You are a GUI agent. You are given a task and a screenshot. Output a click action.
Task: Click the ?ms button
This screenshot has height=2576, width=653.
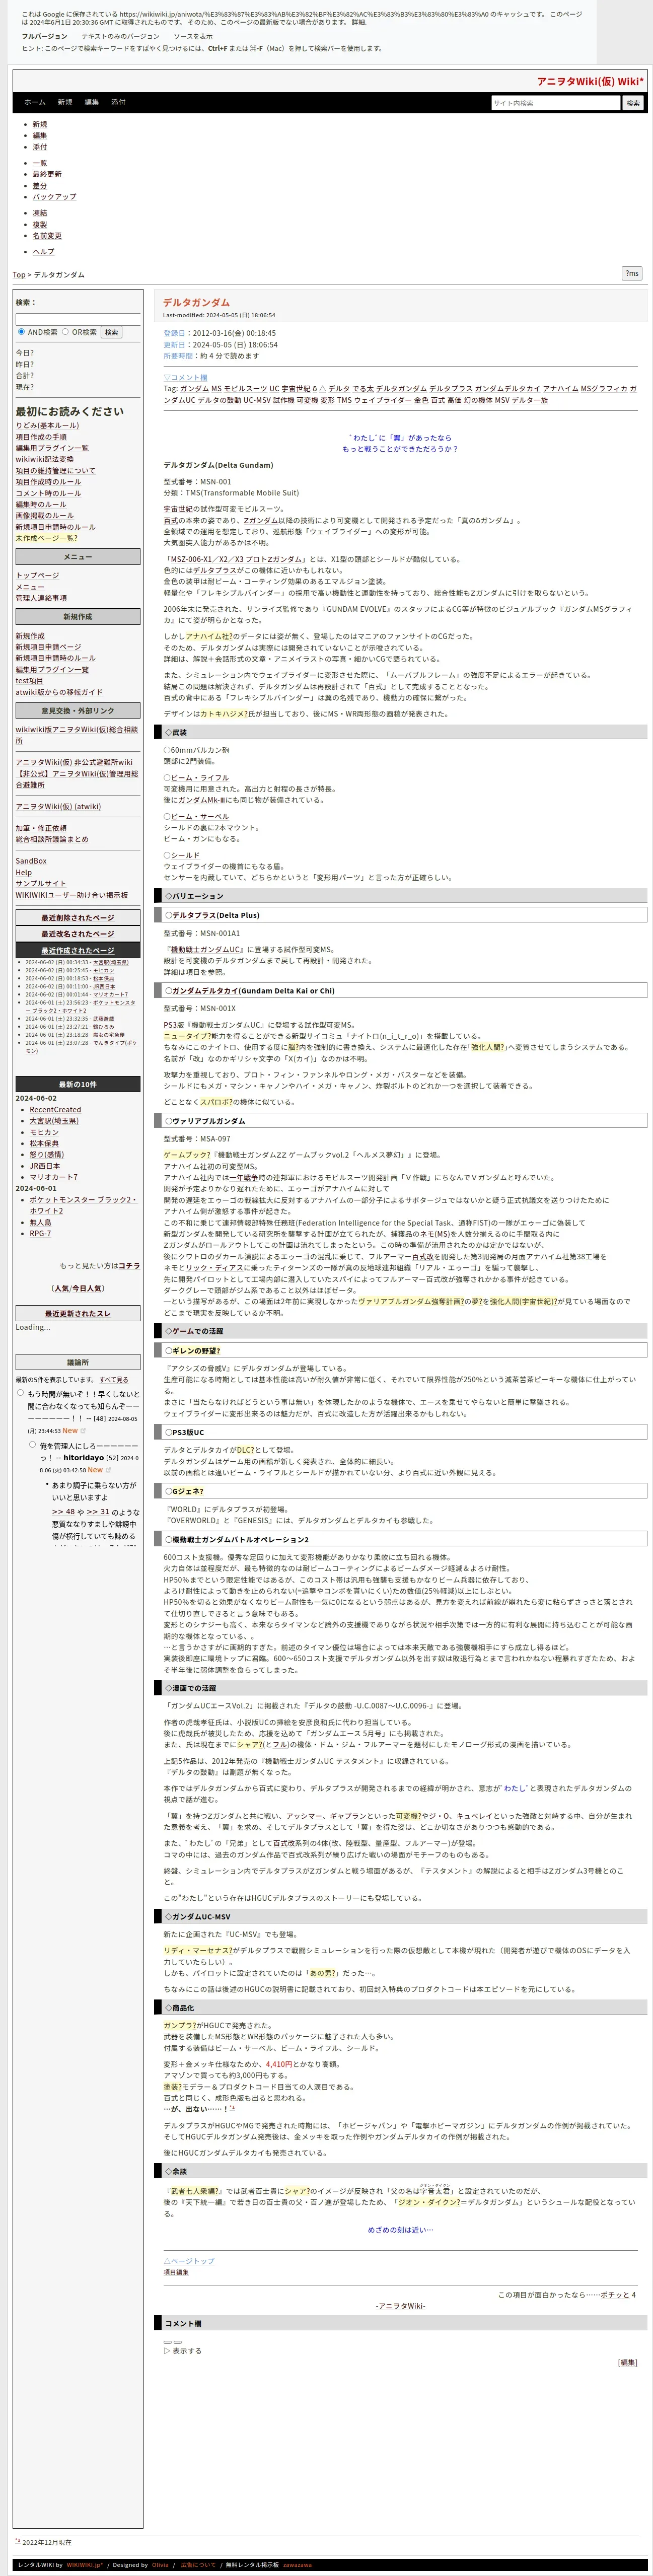(632, 273)
